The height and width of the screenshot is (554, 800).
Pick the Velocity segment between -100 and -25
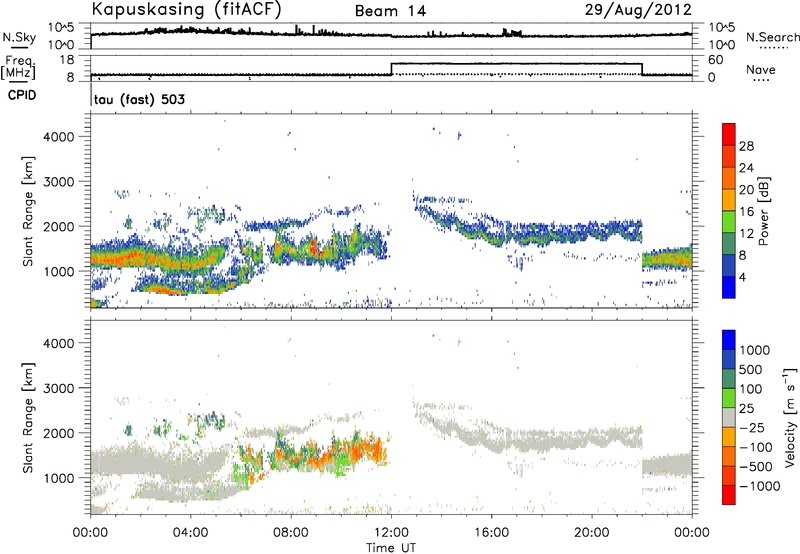pyautogui.click(x=729, y=437)
